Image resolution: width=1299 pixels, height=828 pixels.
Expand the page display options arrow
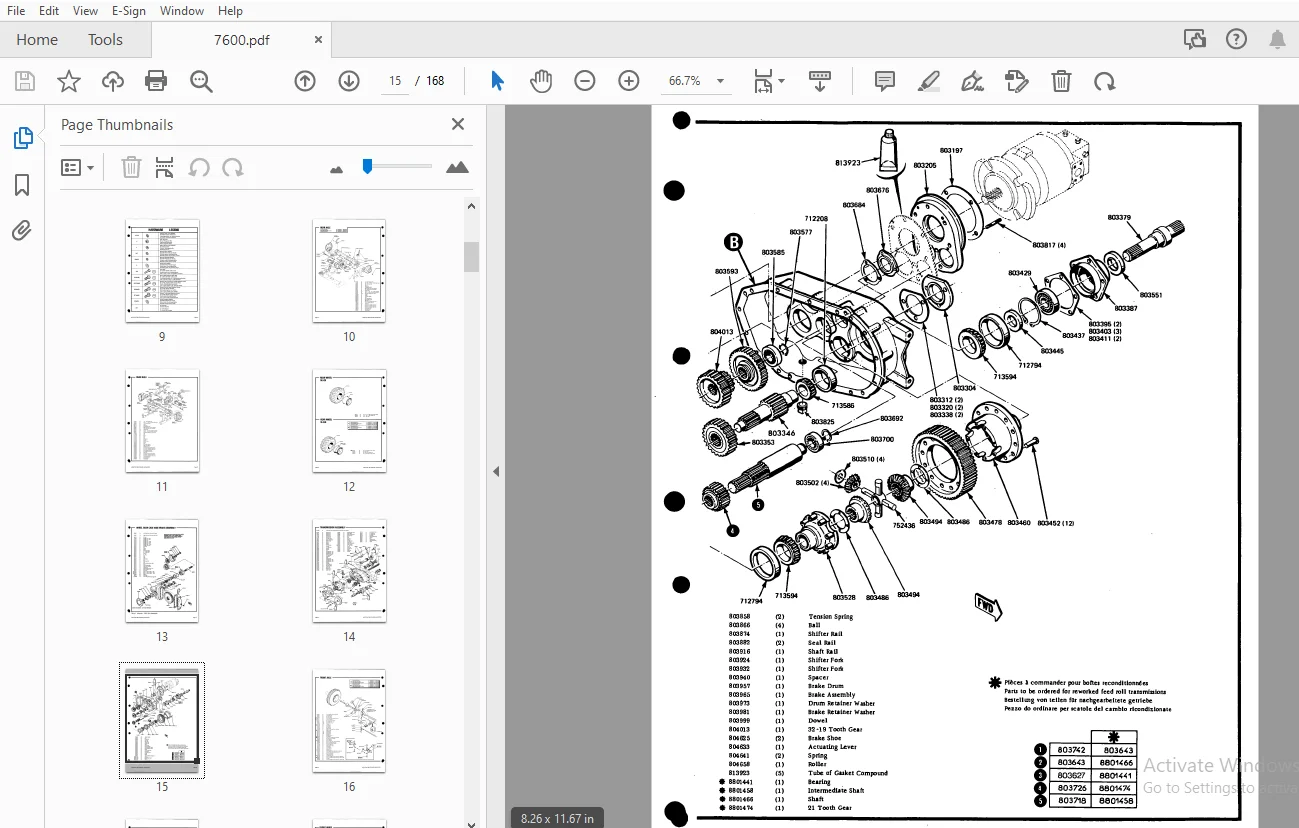pyautogui.click(x=781, y=81)
